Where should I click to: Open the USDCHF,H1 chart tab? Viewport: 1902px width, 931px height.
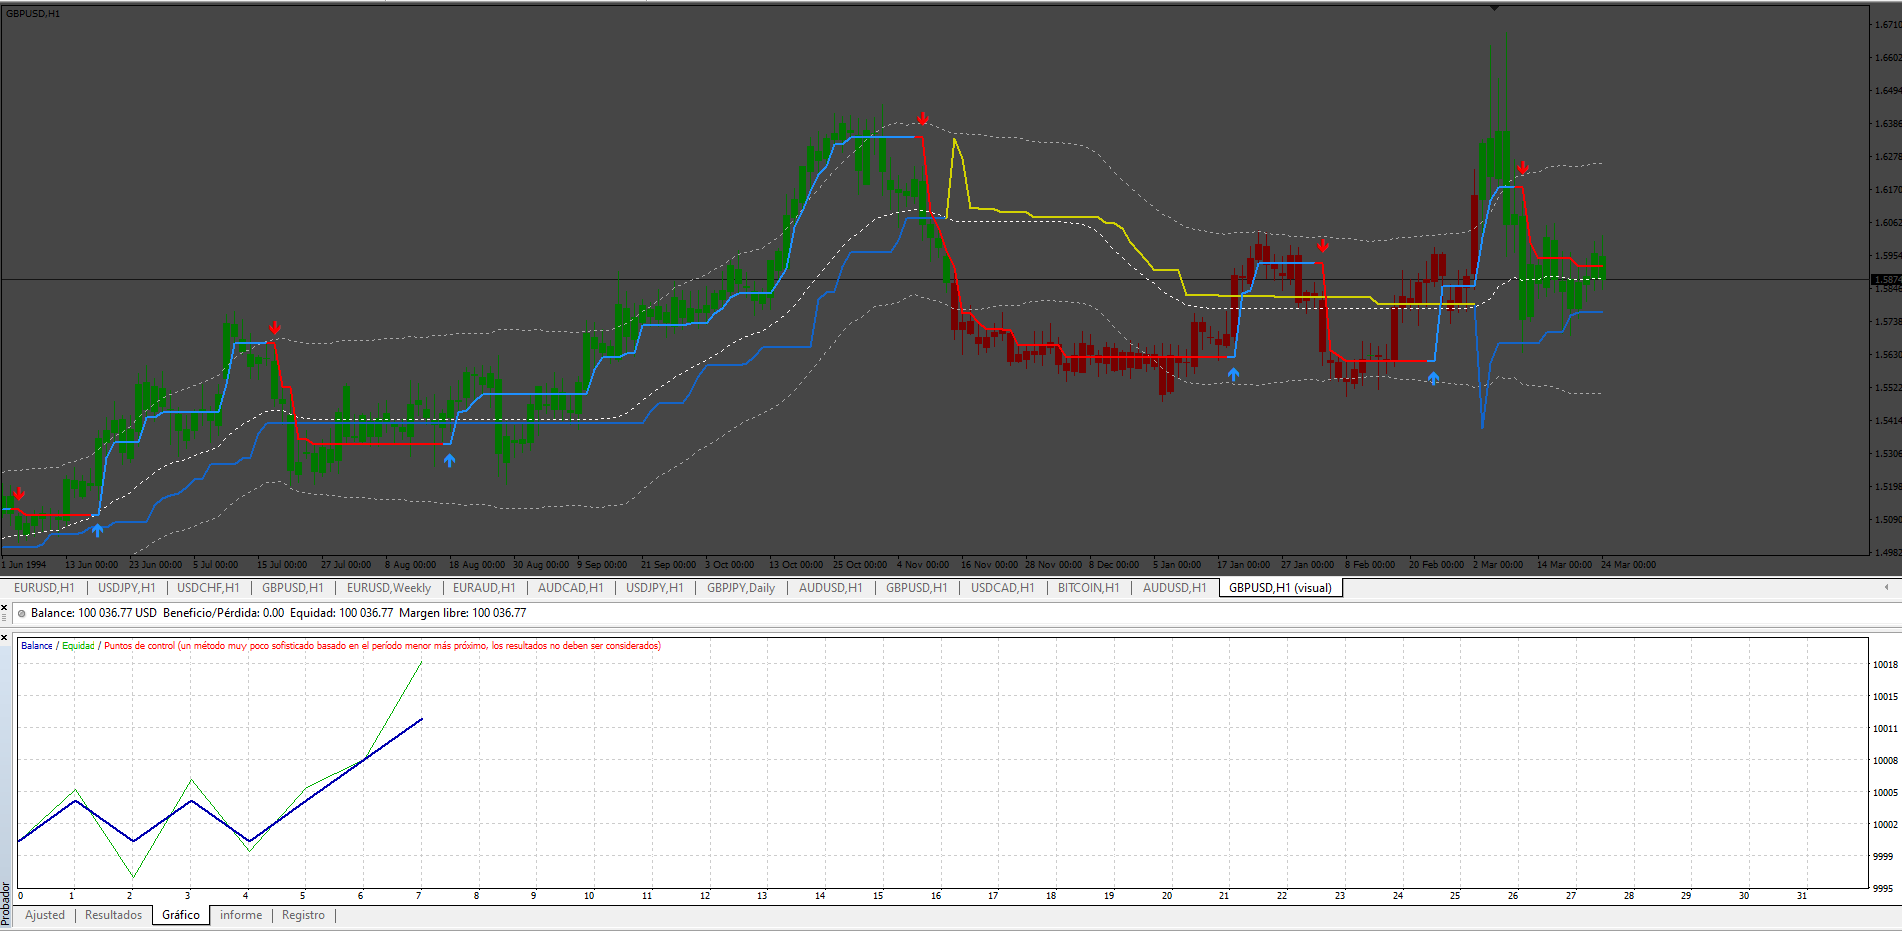[x=208, y=588]
